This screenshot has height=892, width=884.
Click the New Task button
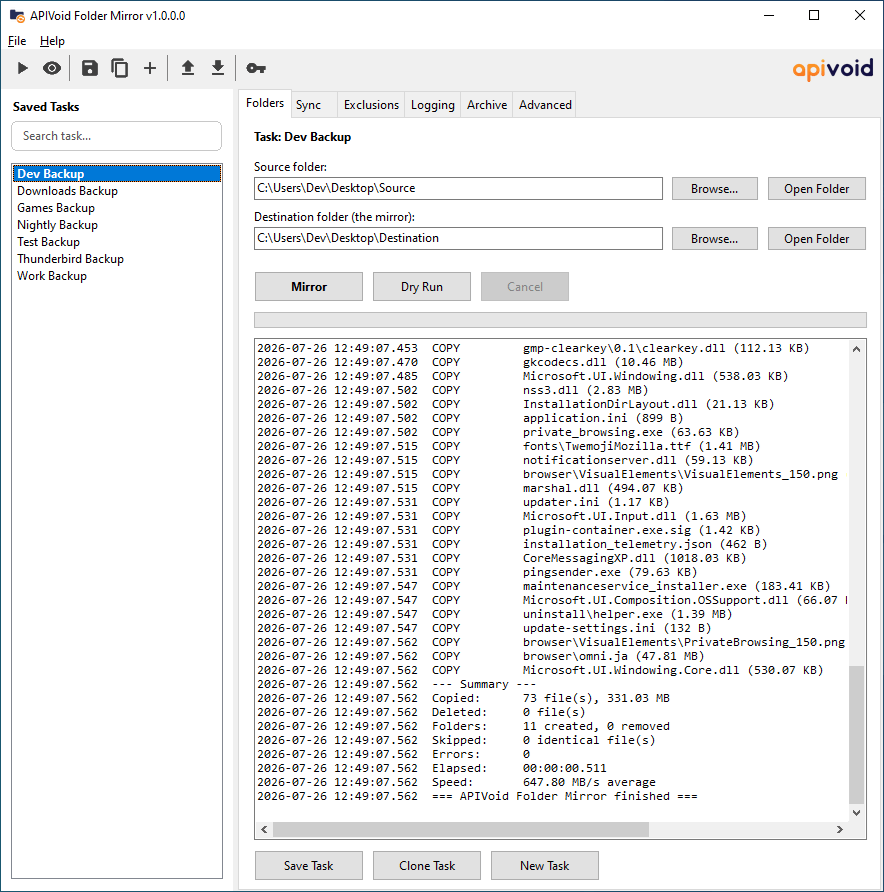(x=544, y=866)
